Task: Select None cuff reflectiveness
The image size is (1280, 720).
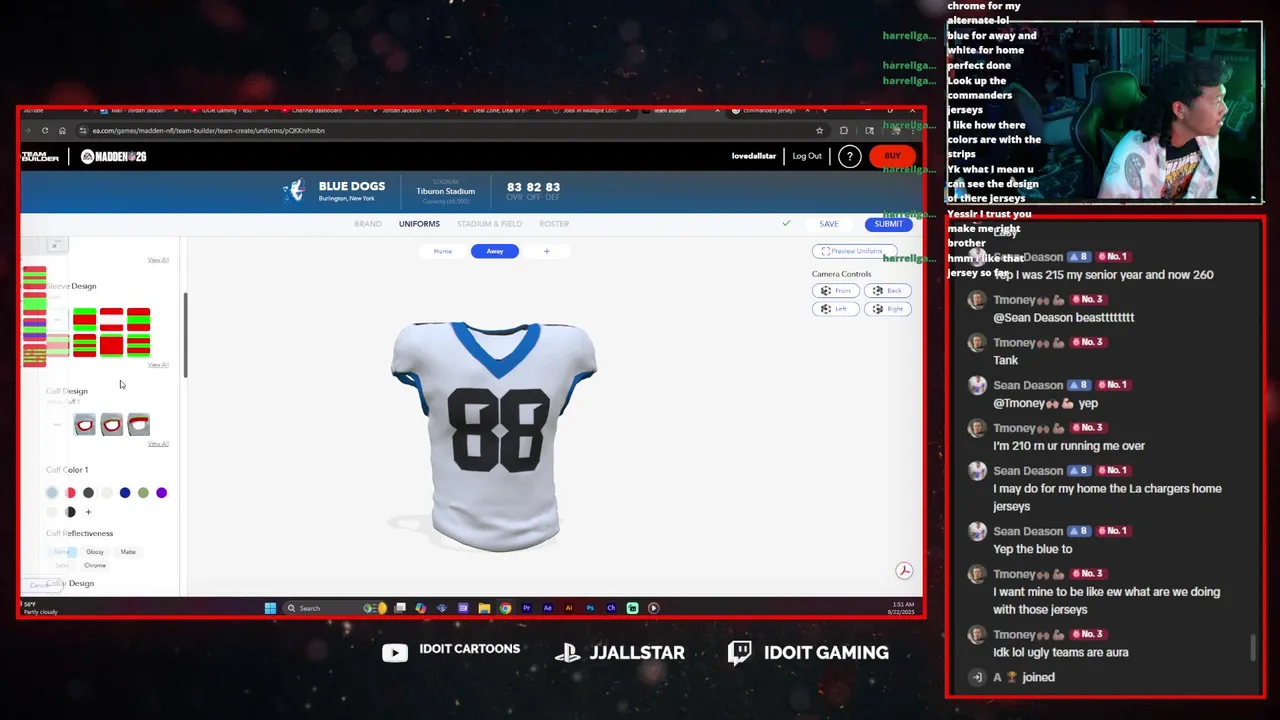Action: [x=61, y=552]
